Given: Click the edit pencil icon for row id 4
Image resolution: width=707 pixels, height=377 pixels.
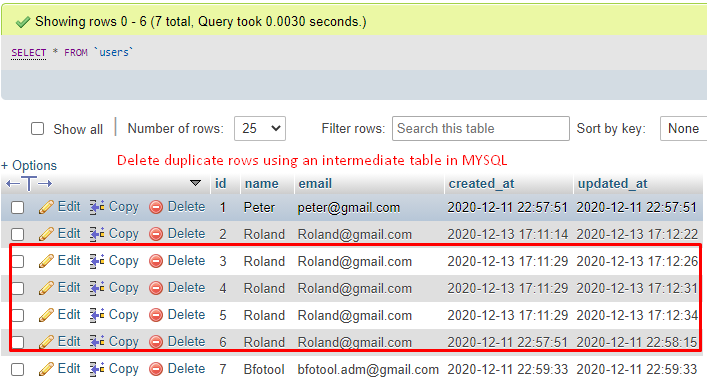Looking at the screenshot, I should [46, 288].
